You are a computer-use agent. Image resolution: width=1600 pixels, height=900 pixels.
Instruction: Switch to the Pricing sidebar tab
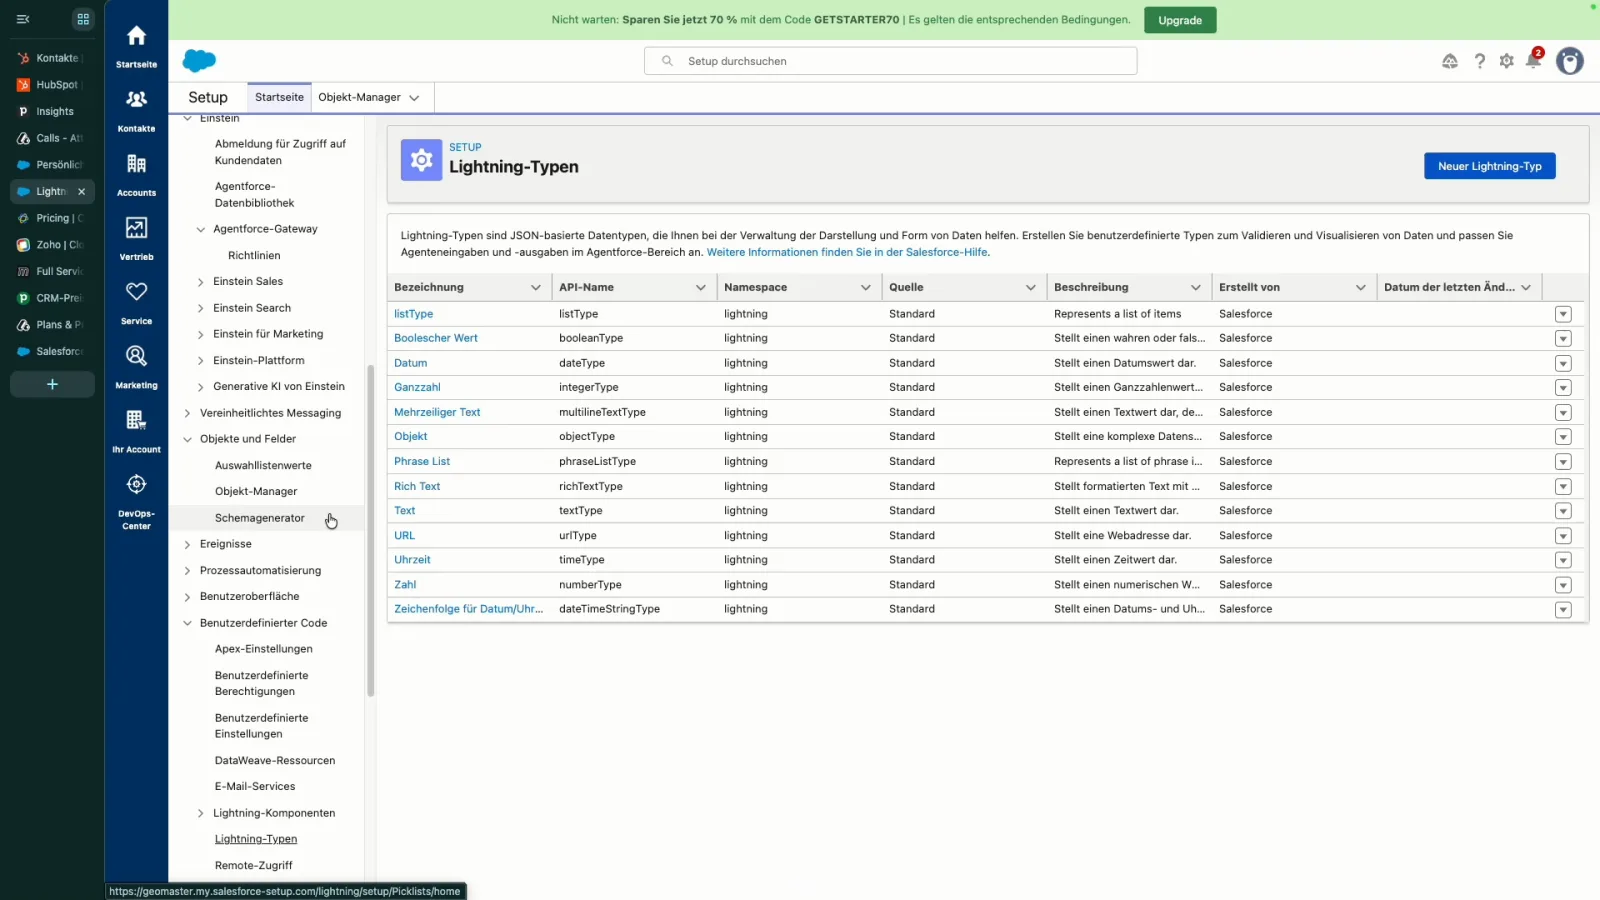pos(52,218)
